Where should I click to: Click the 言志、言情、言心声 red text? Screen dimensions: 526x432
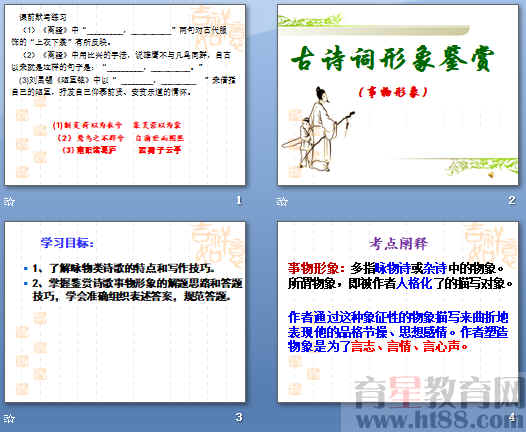(410, 346)
